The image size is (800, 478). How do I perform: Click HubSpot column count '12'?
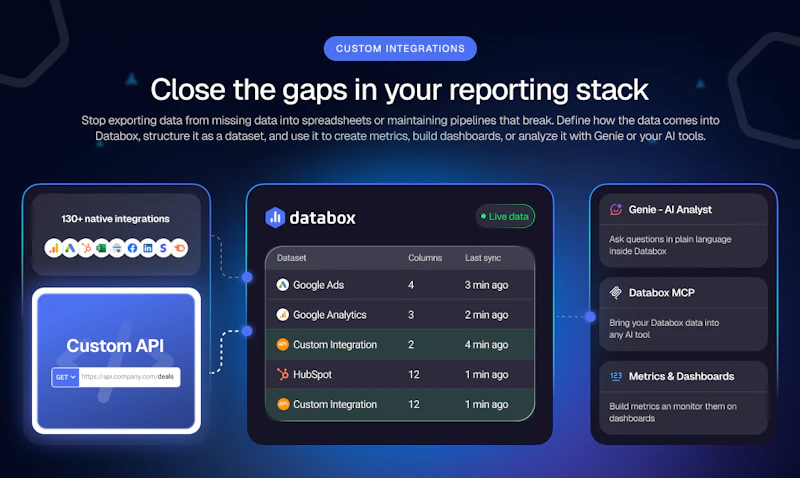pos(414,374)
